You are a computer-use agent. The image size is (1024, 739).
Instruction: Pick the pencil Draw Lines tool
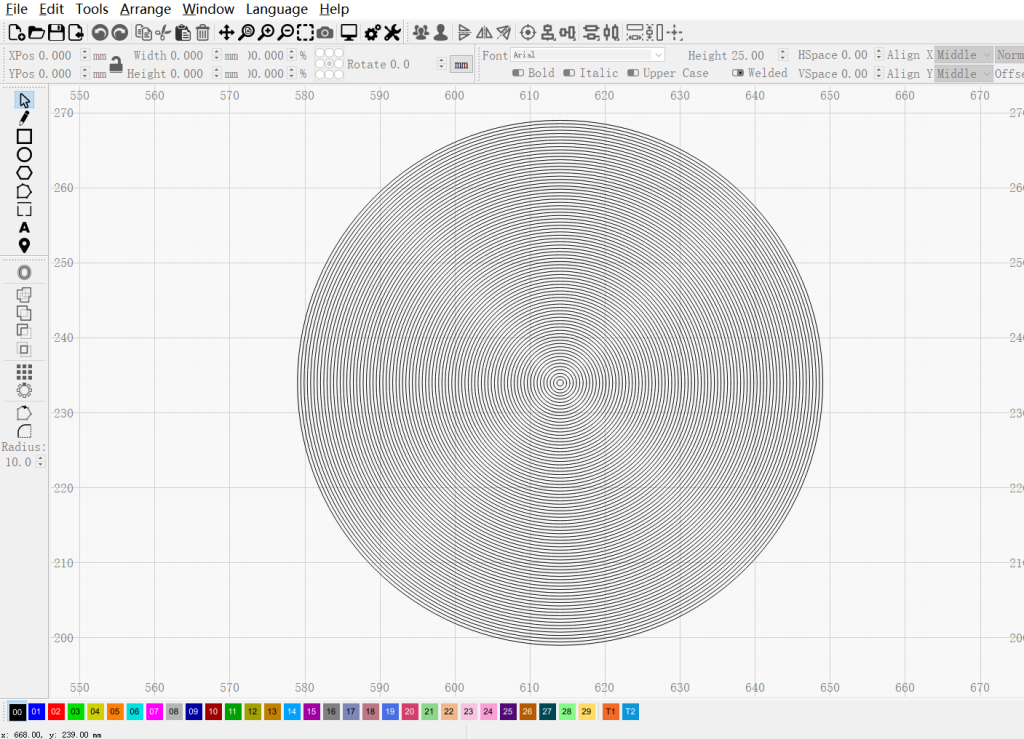coord(24,118)
